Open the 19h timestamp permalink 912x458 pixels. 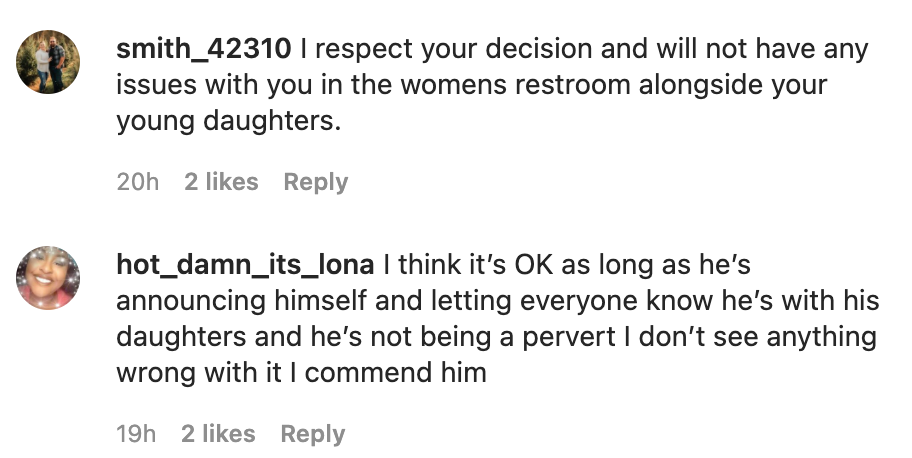tap(136, 434)
